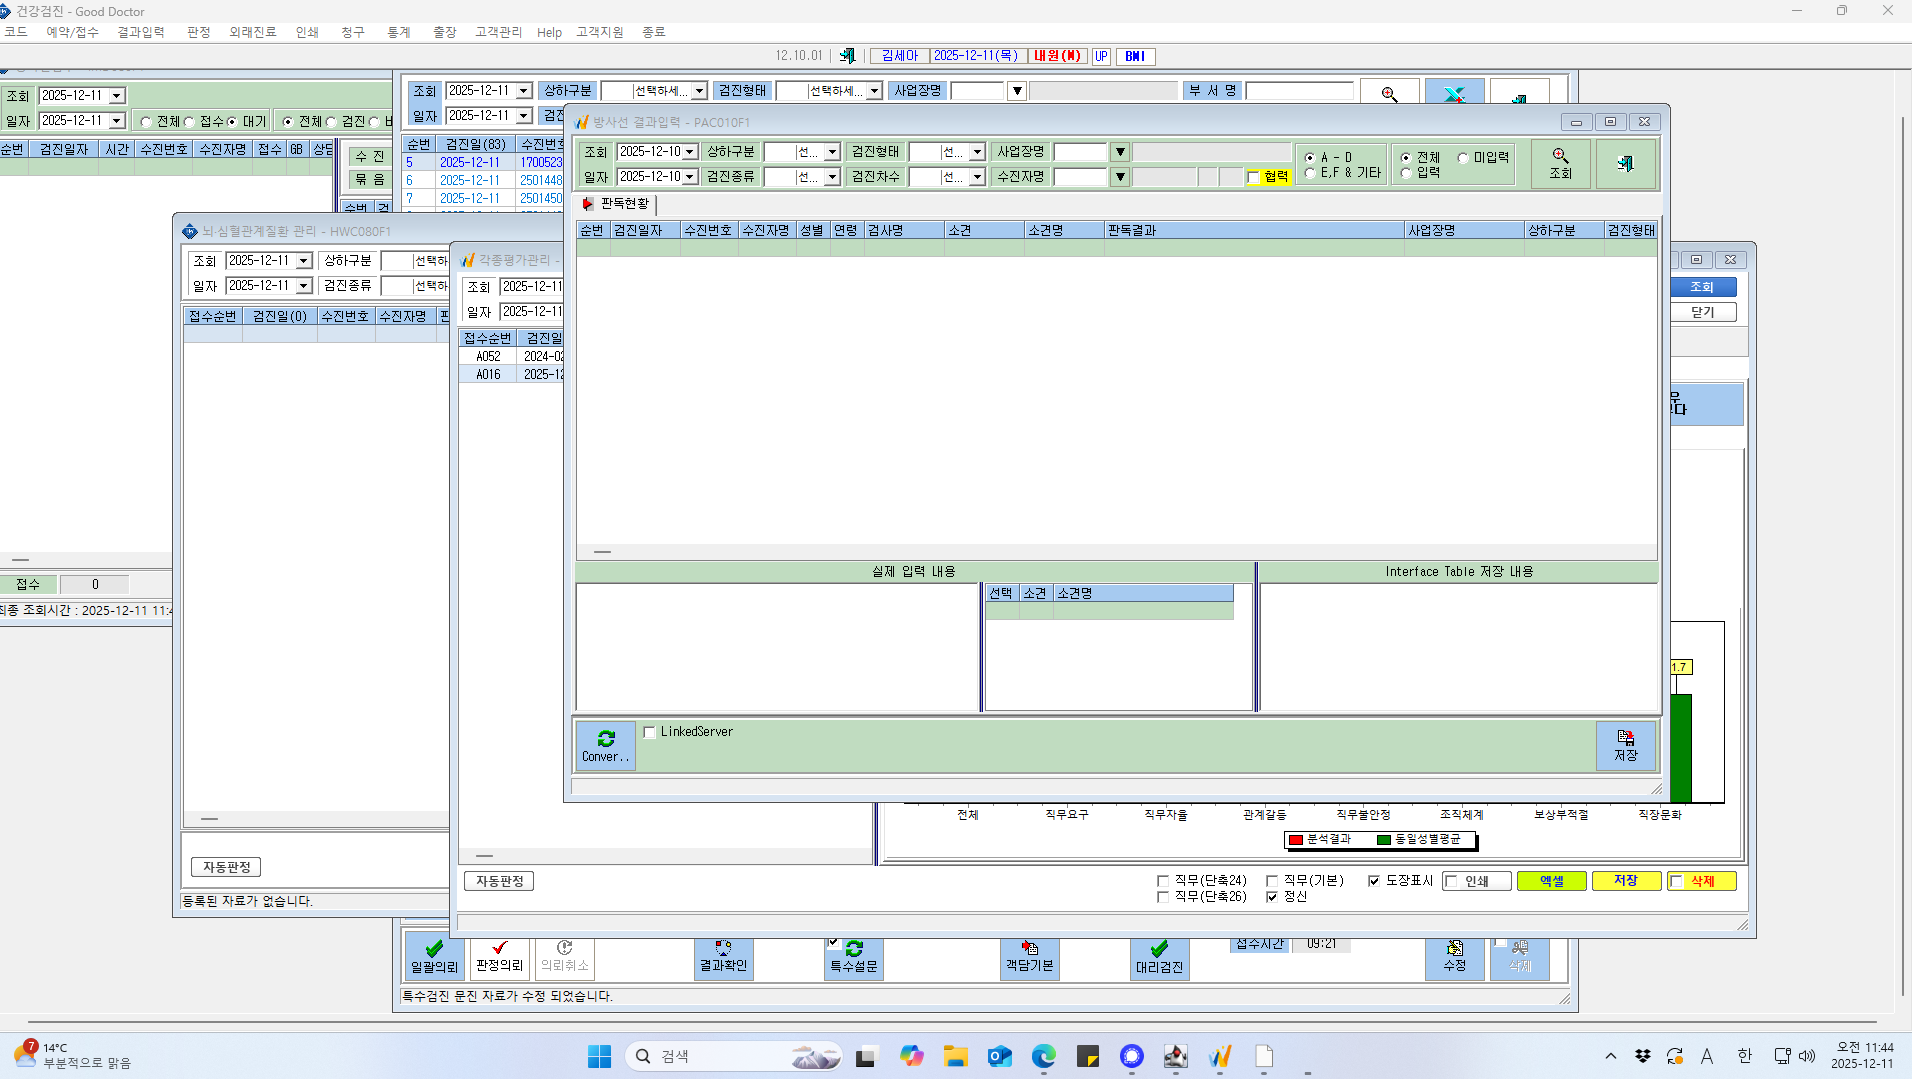This screenshot has width=1912, height=1079.
Task: Toggle the 협력 checkbox
Action: 1253,177
